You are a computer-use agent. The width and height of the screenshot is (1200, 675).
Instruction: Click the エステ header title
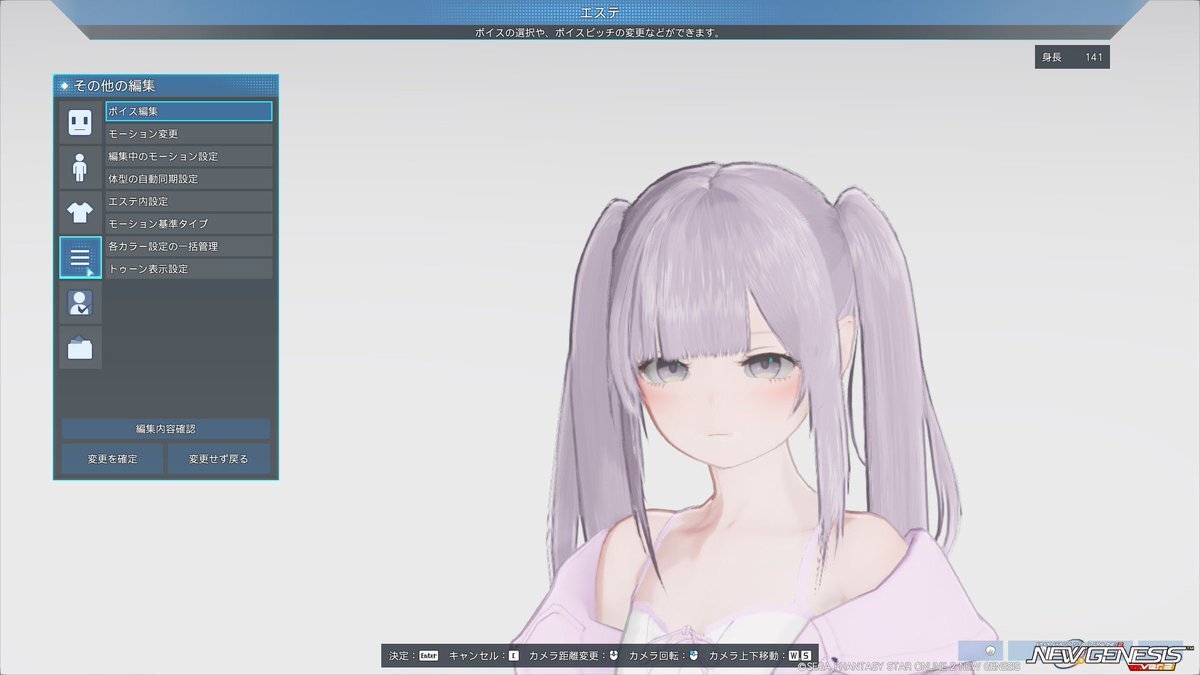(x=599, y=12)
